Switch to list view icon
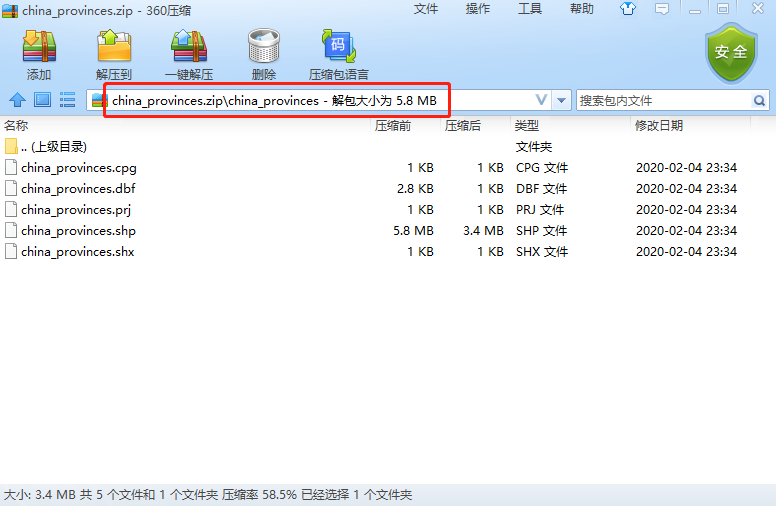 (67, 100)
